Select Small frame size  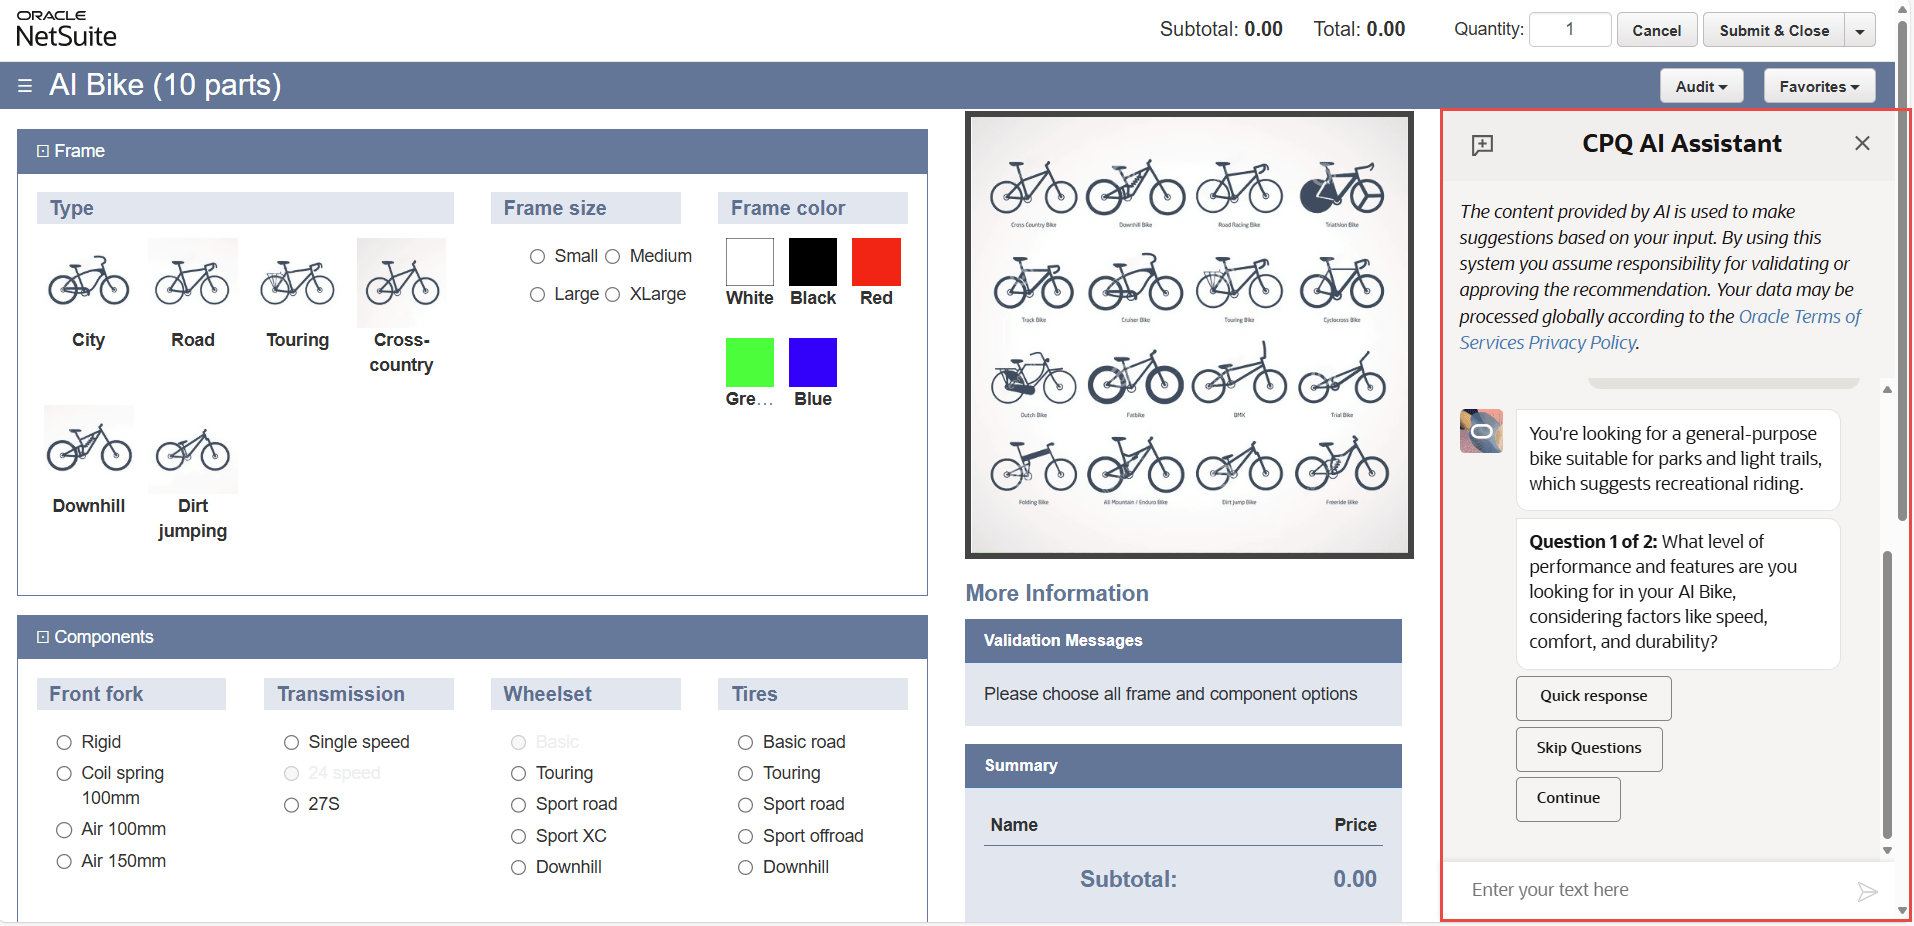tap(537, 257)
